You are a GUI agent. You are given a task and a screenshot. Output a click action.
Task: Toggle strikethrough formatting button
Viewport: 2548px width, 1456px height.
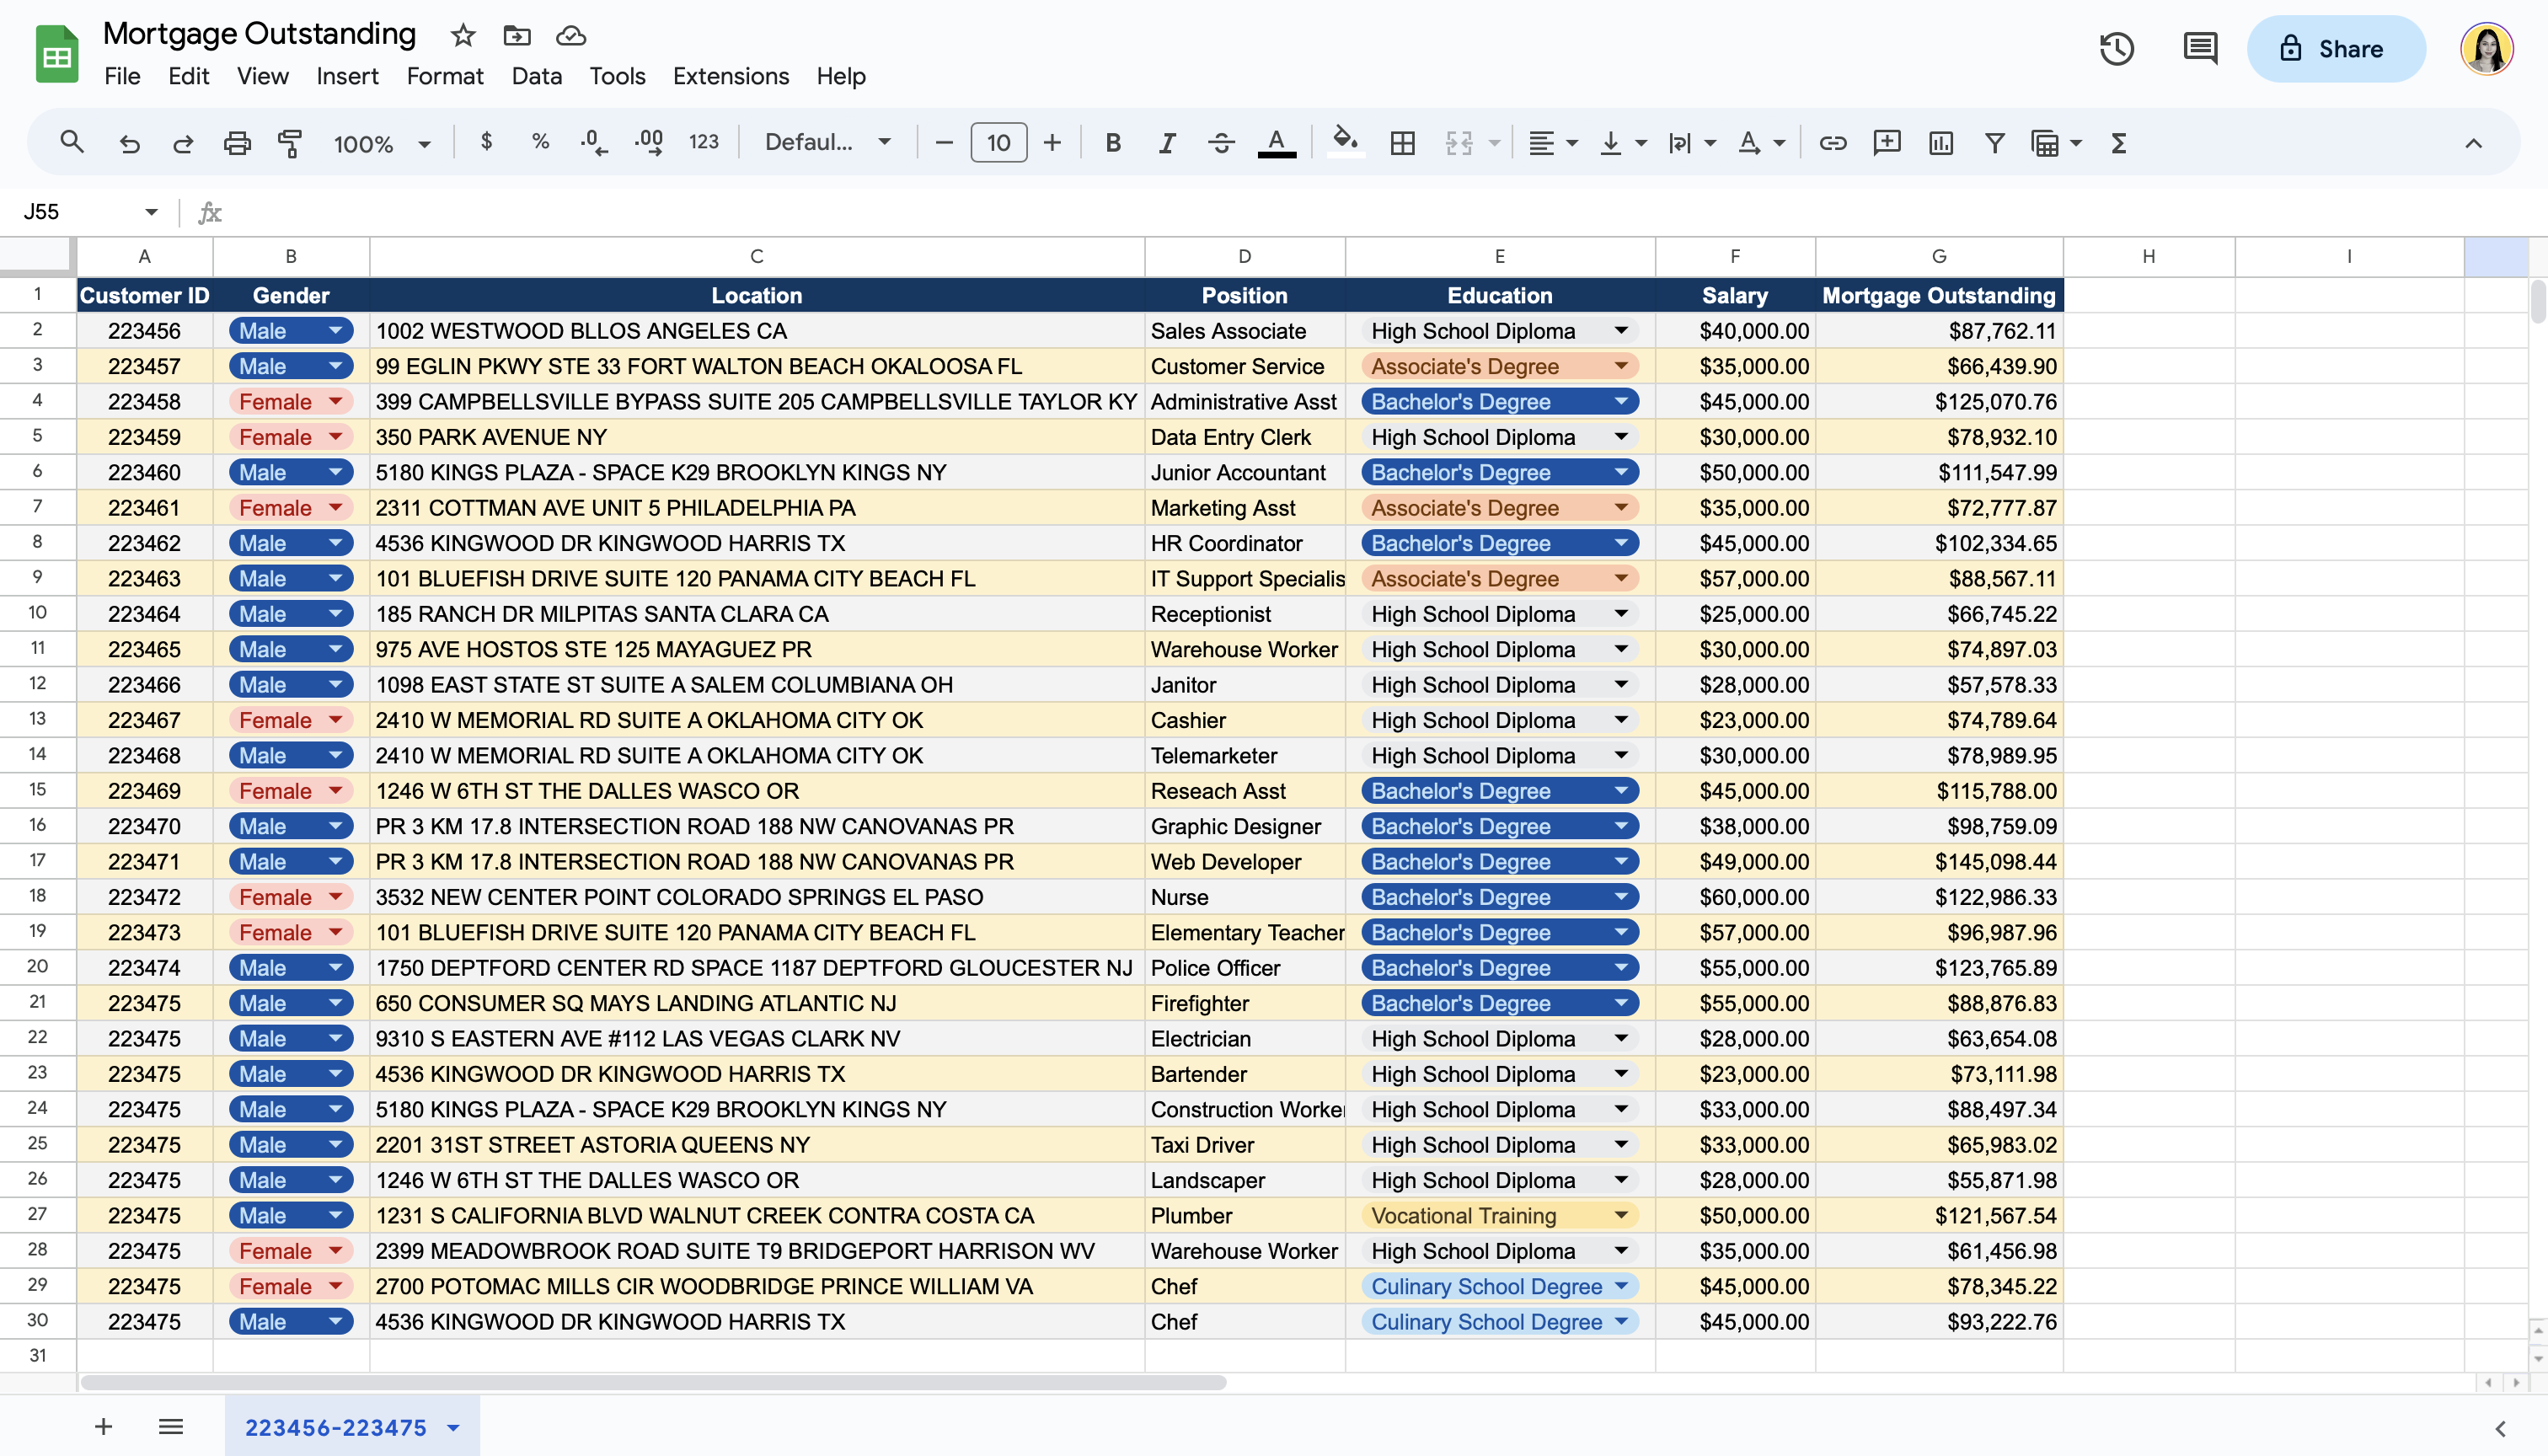pos(1220,143)
